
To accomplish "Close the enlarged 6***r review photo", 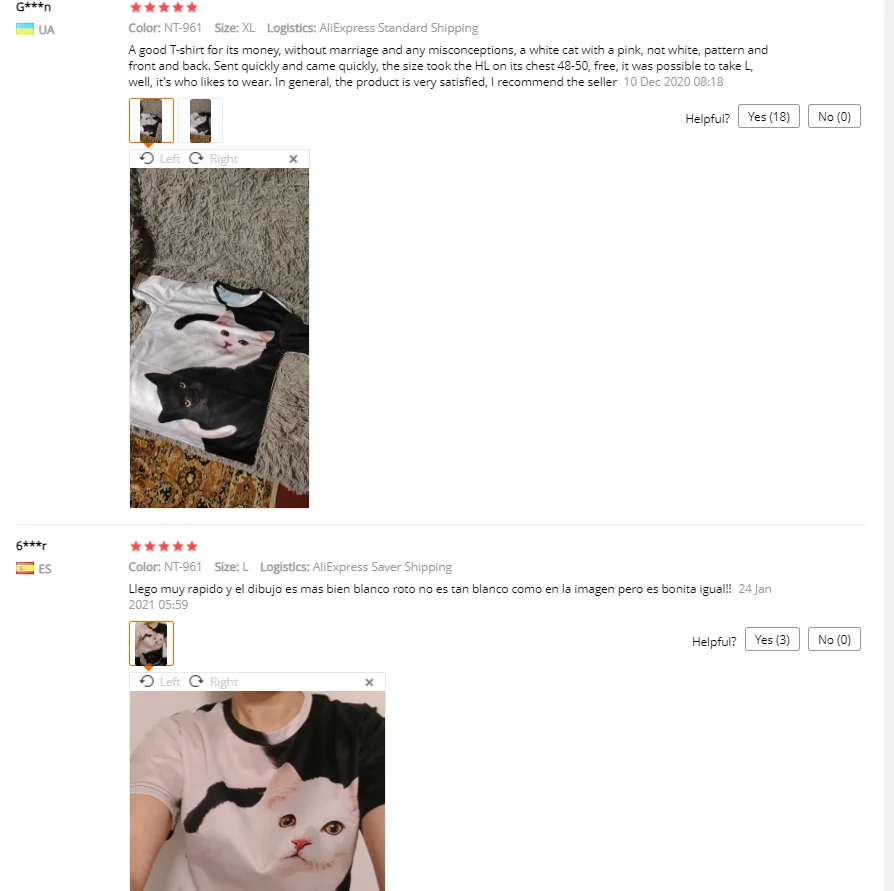I will pyautogui.click(x=369, y=682).
